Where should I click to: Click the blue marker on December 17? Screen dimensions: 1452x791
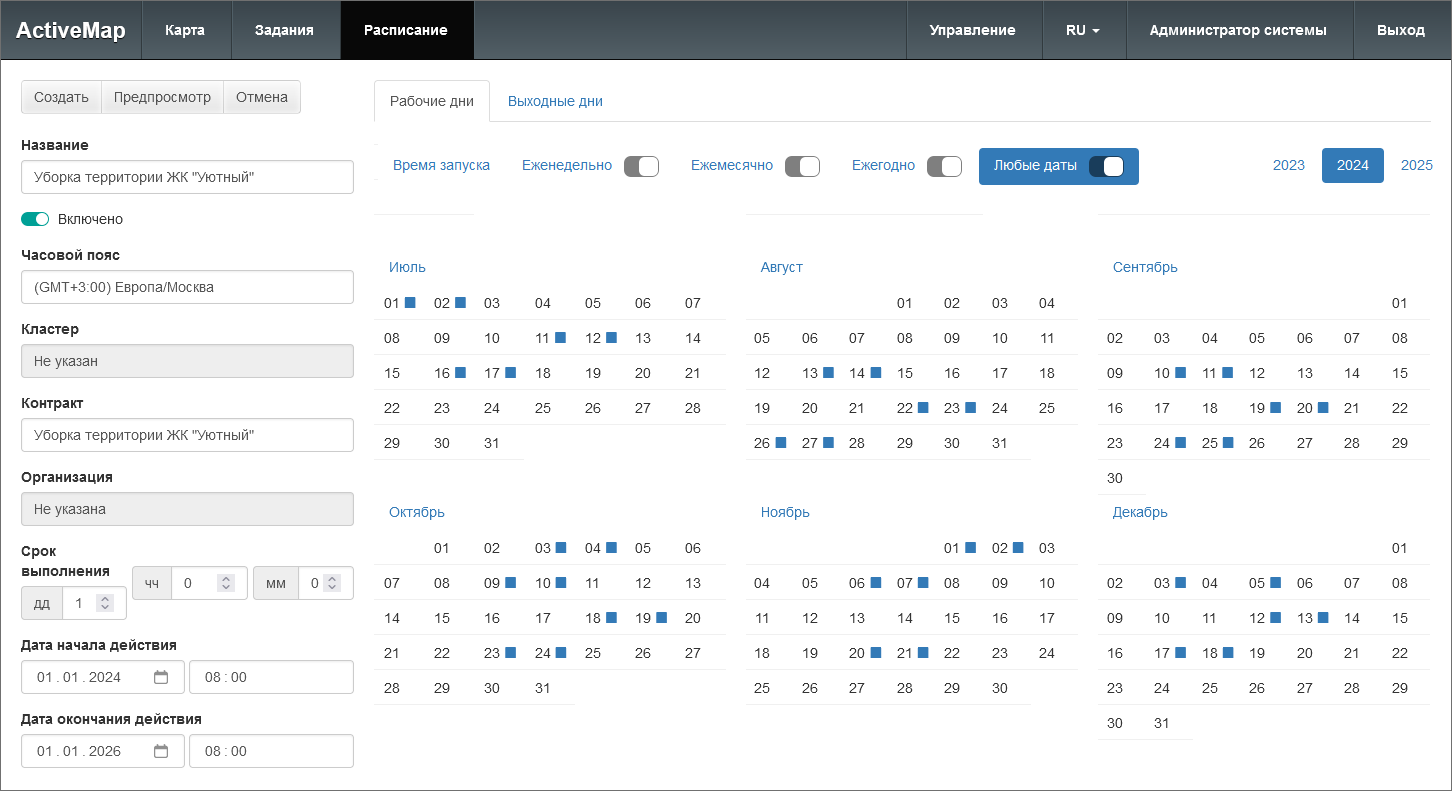click(x=1180, y=653)
